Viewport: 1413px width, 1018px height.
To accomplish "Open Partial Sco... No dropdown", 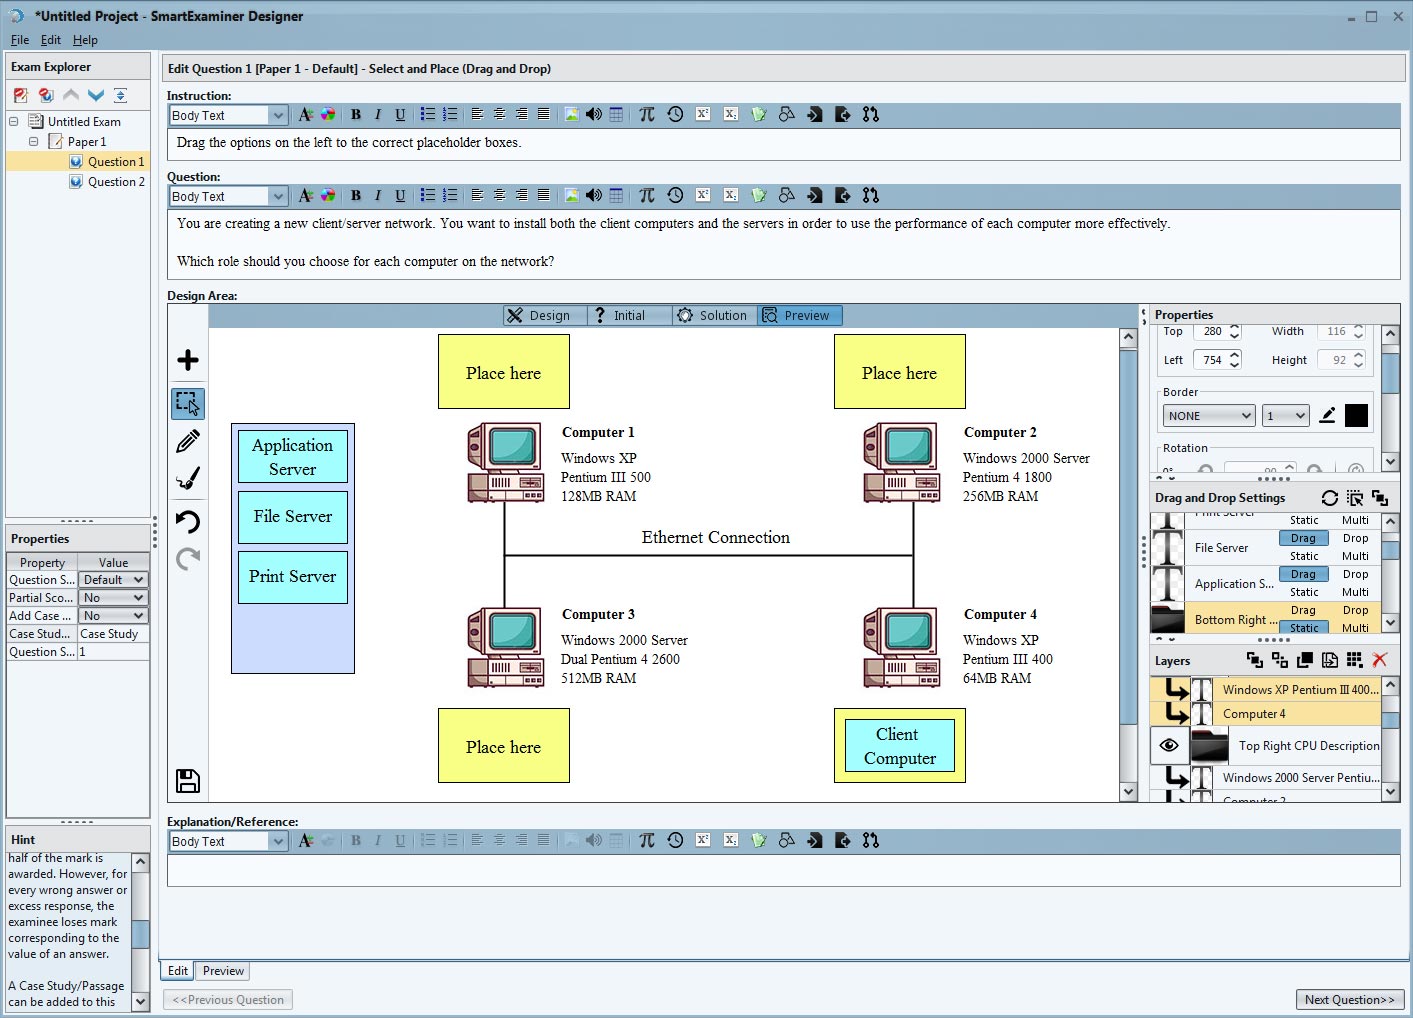I will click(x=114, y=598).
